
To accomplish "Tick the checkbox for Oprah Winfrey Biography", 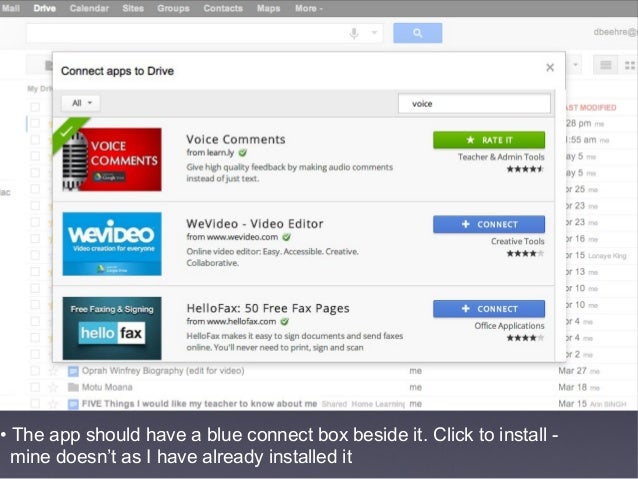I will tap(35, 371).
